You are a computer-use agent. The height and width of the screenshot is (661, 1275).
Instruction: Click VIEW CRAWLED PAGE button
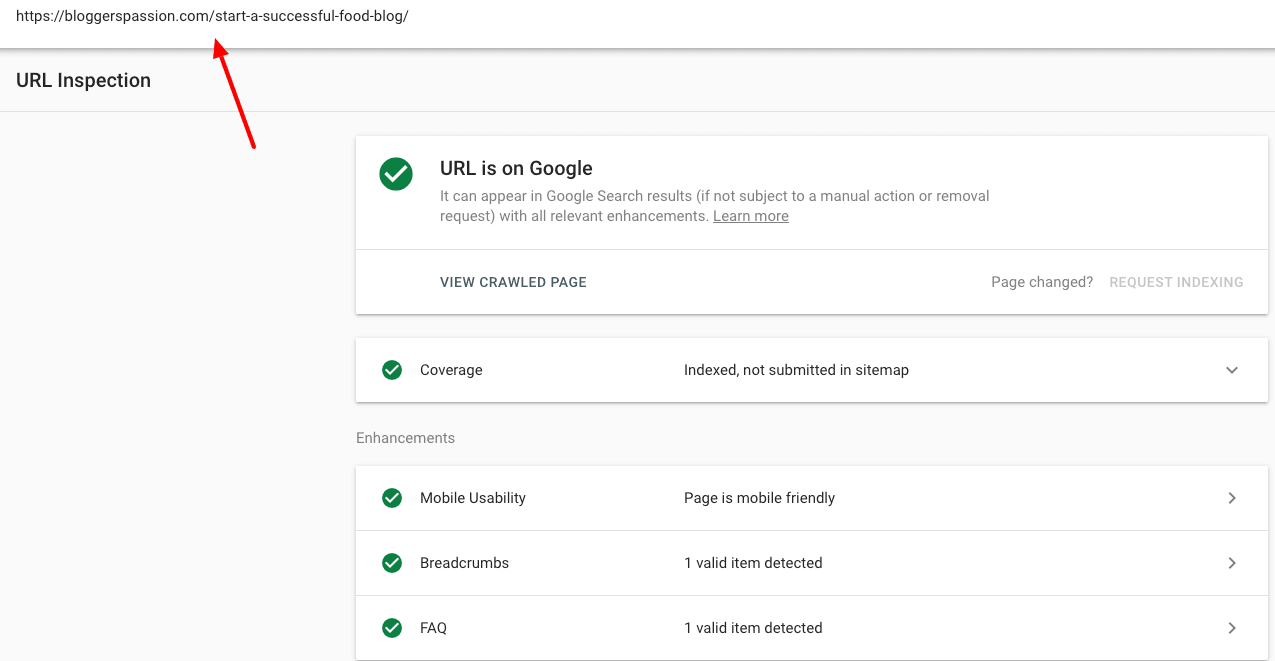point(513,282)
